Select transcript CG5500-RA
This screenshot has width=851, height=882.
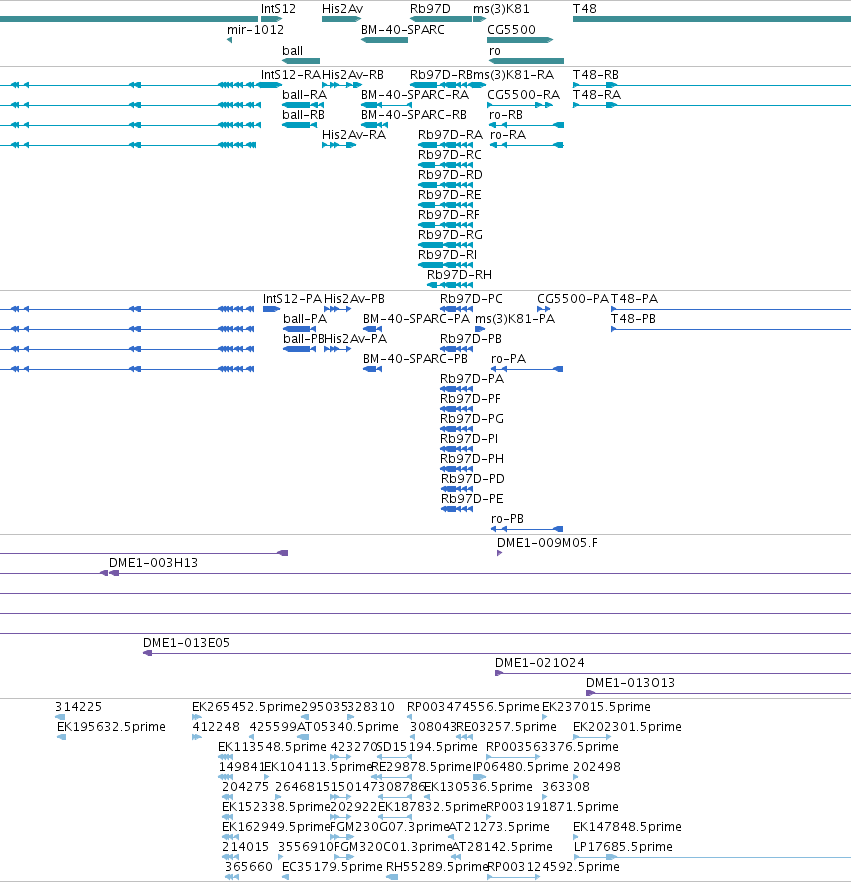[x=524, y=95]
